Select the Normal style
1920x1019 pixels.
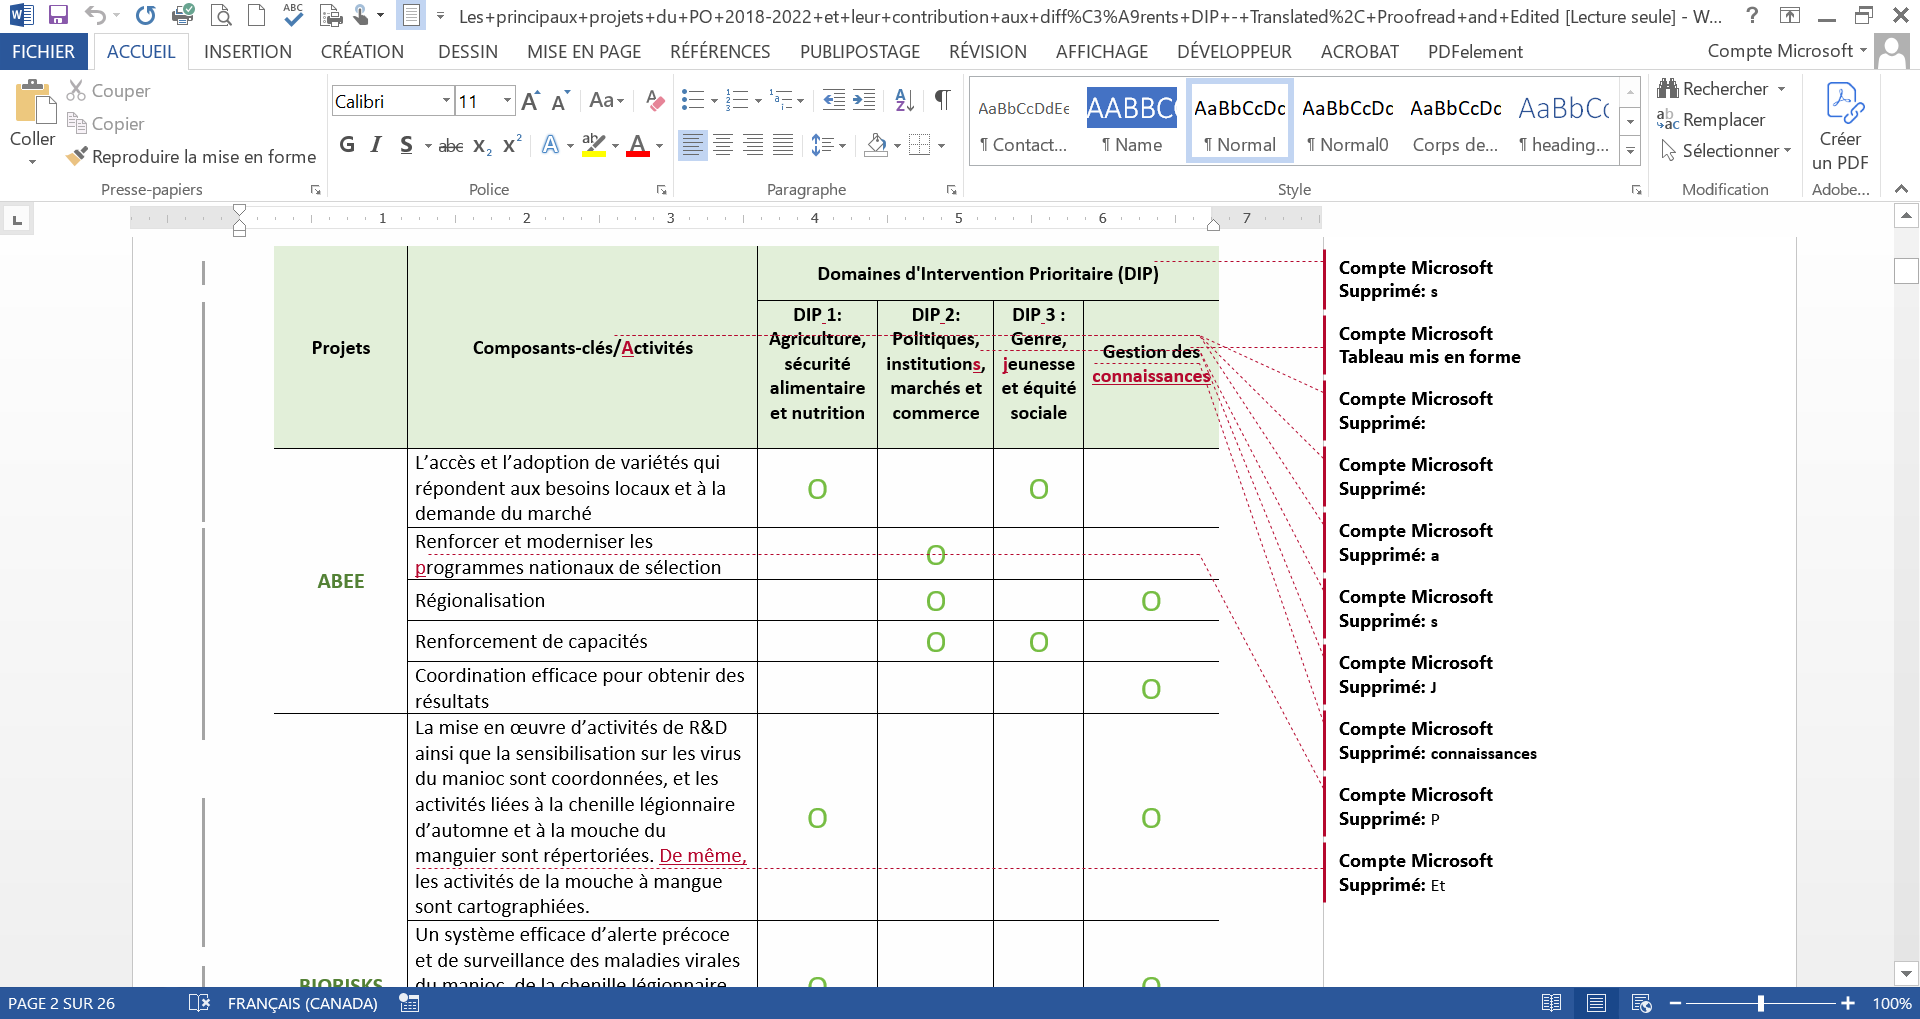(1240, 121)
